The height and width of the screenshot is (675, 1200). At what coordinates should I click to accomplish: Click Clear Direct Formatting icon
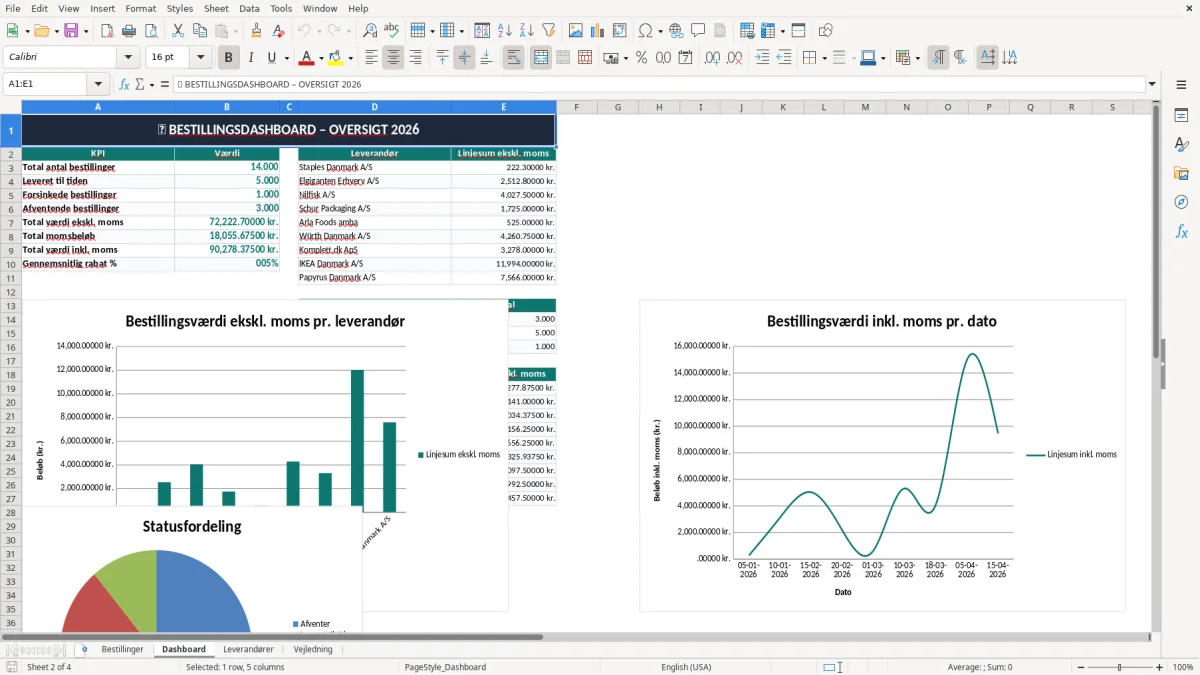278,31
